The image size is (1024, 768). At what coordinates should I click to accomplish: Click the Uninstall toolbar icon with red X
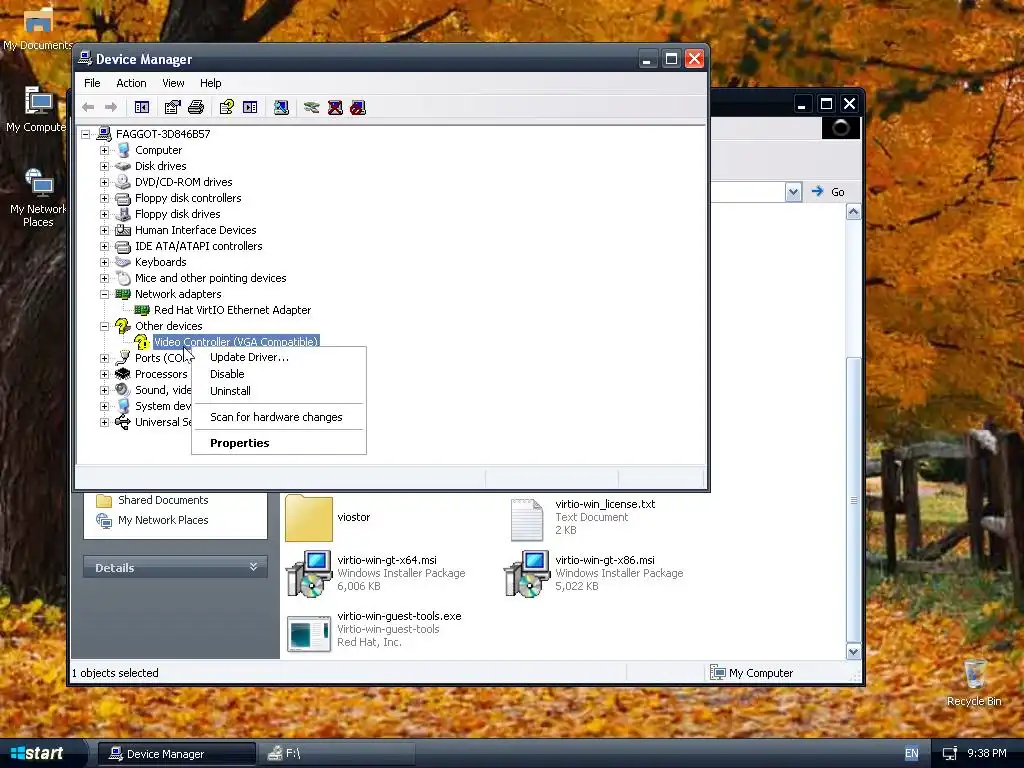pos(335,107)
